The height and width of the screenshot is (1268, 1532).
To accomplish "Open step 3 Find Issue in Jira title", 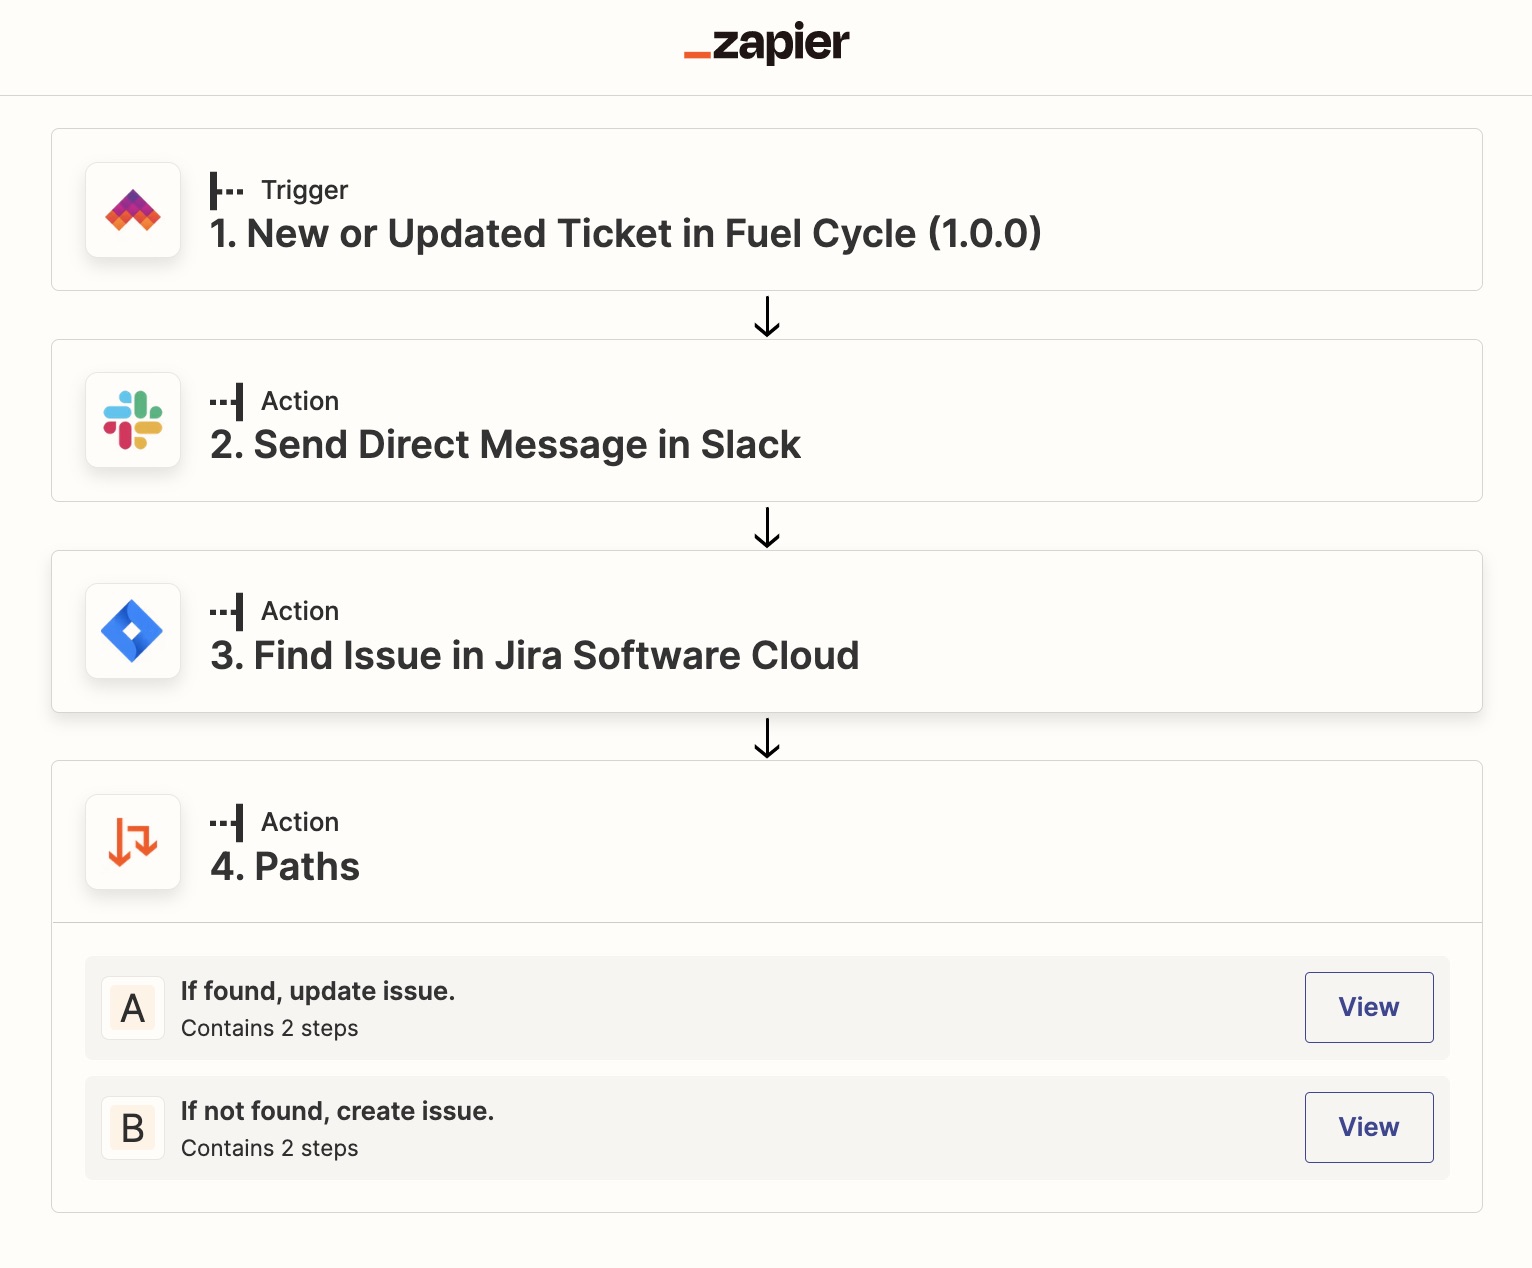I will [535, 656].
